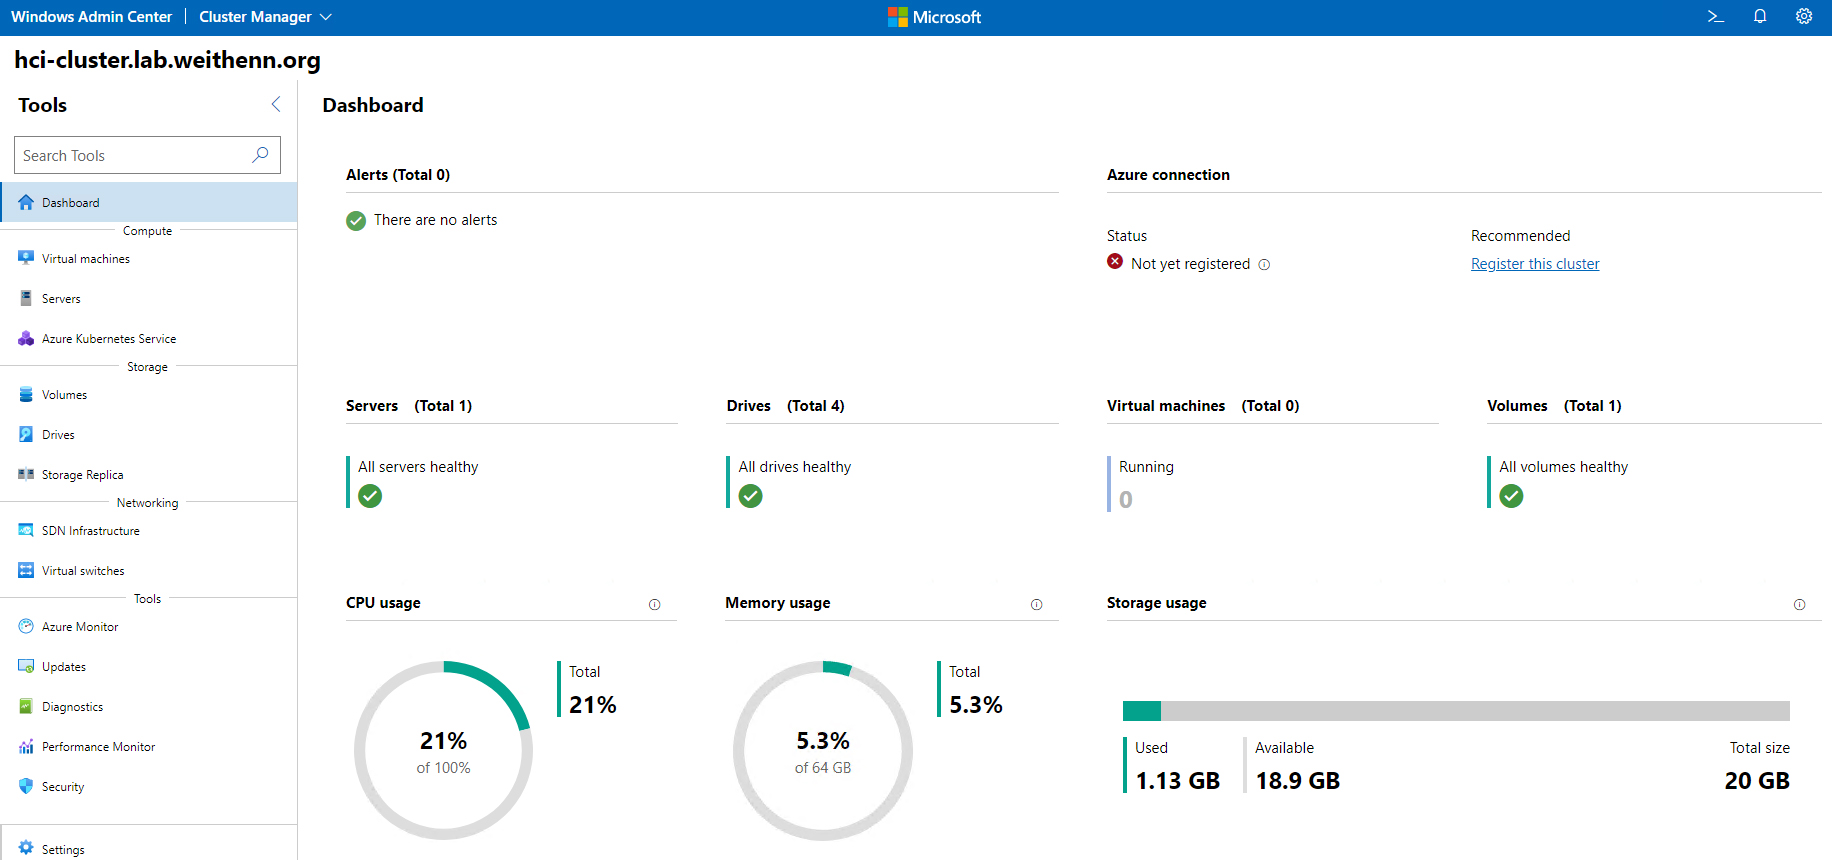Click the Memory usage info icon
This screenshot has width=1832, height=860.
pos(1036,604)
